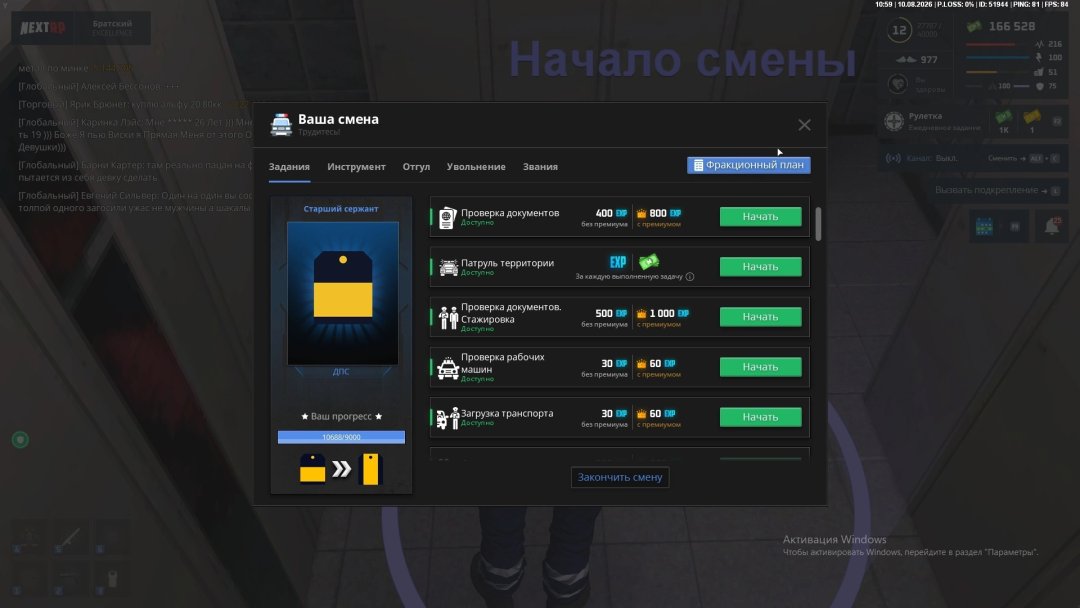Click the Рулетка wheel icon in HUD
Screen dimensions: 1080x608
(x=894, y=121)
